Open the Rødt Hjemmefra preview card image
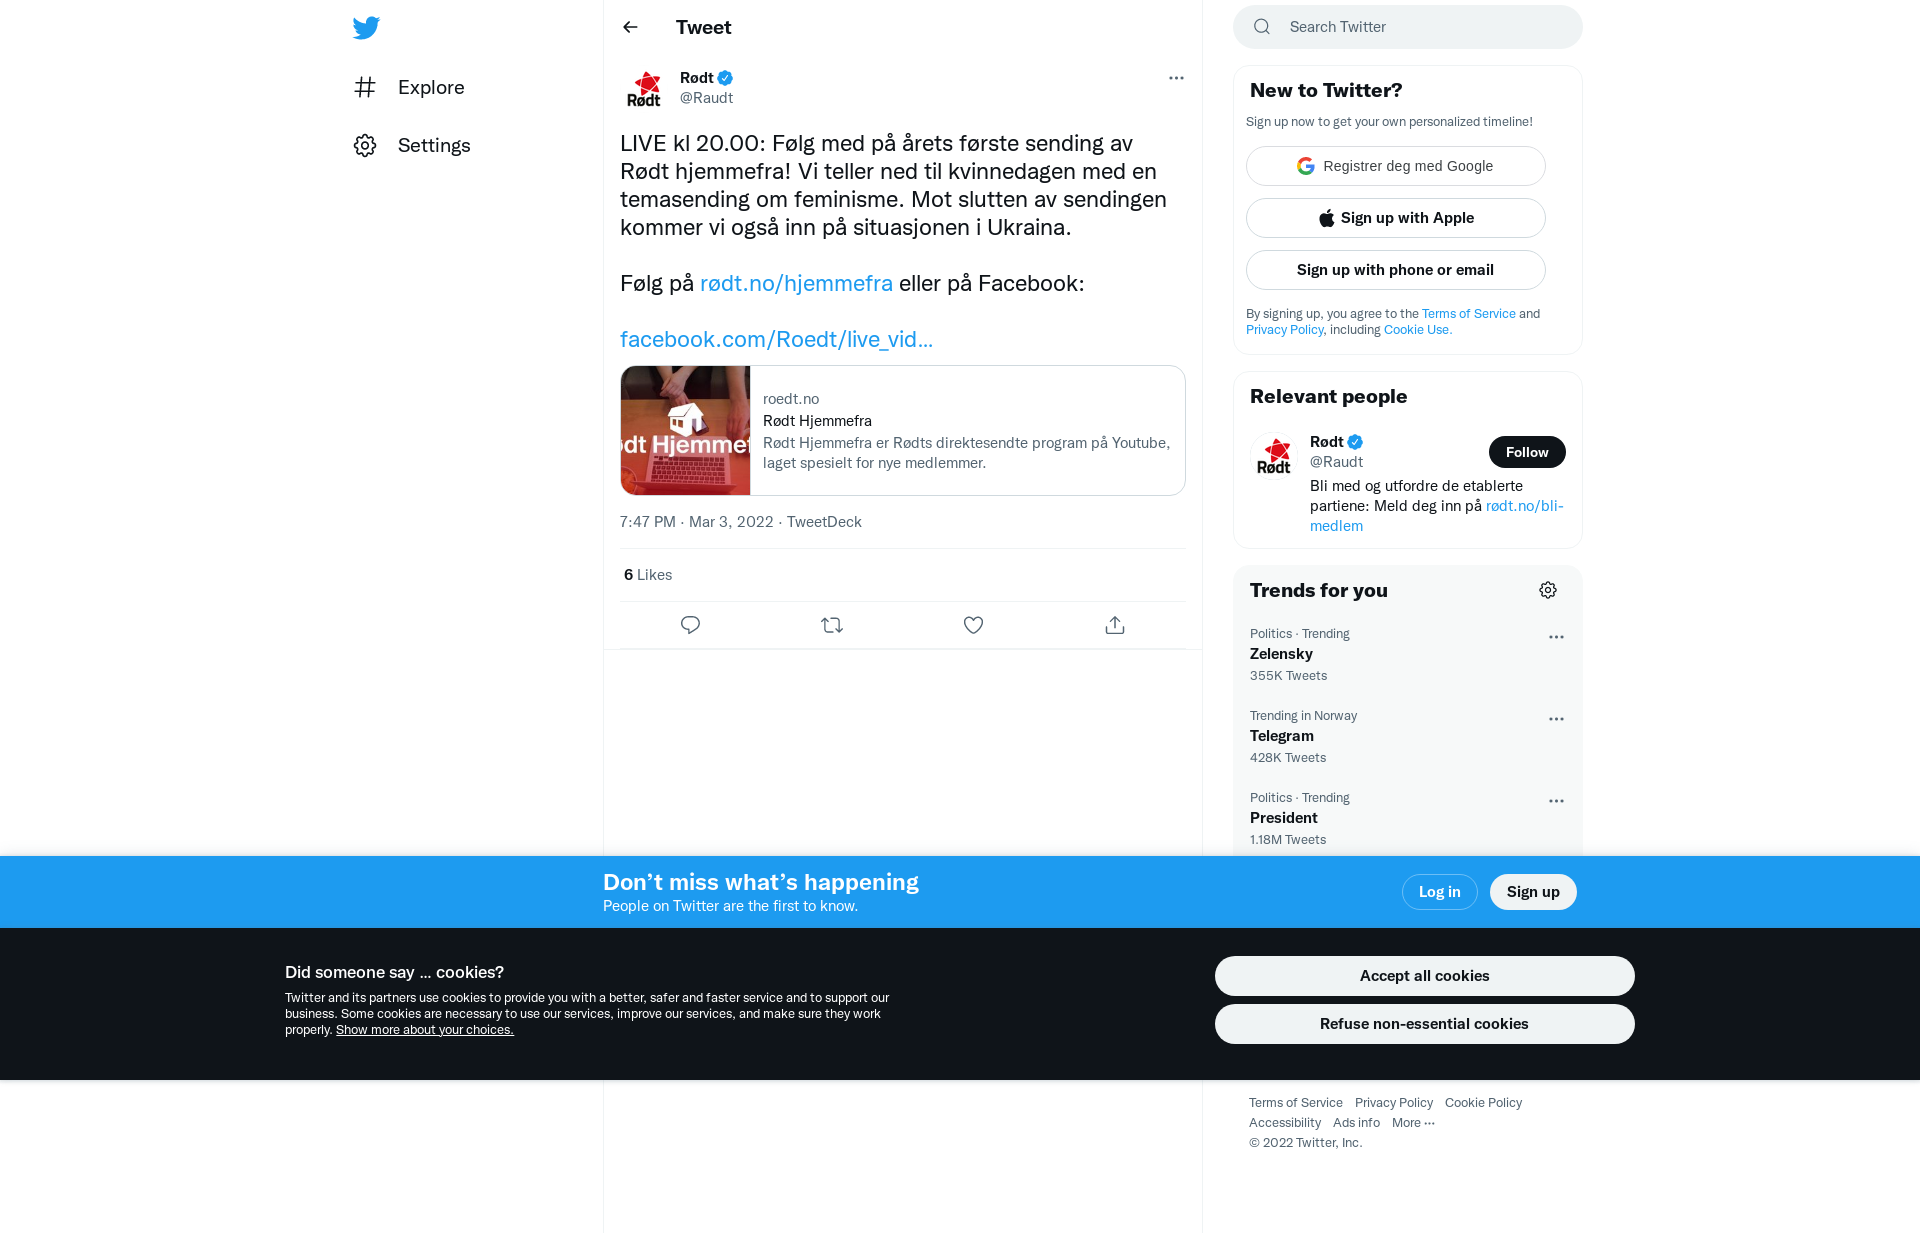 [x=685, y=430]
